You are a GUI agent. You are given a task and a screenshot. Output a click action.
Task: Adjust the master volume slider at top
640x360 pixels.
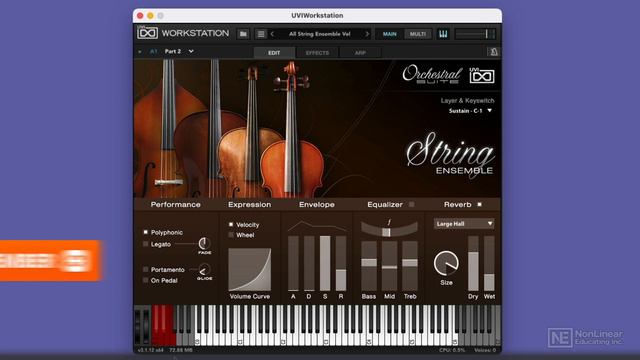476,34
